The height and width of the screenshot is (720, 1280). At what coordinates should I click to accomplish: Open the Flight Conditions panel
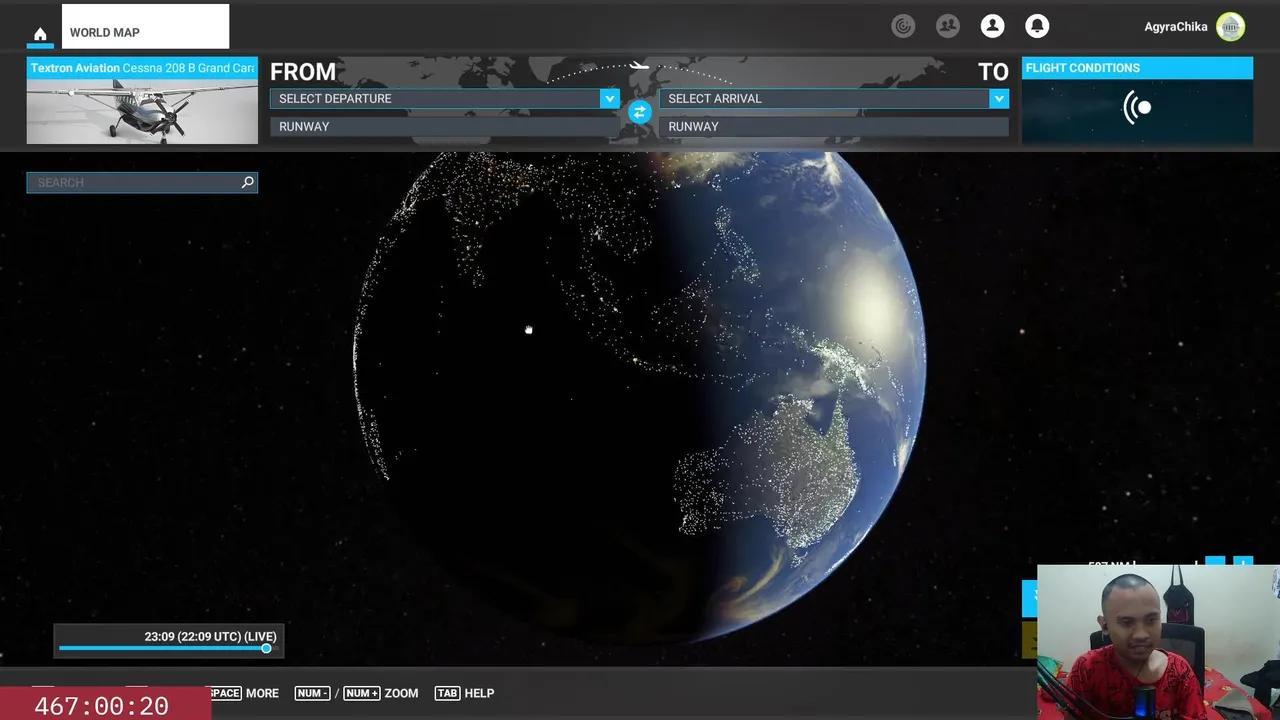(x=1137, y=101)
